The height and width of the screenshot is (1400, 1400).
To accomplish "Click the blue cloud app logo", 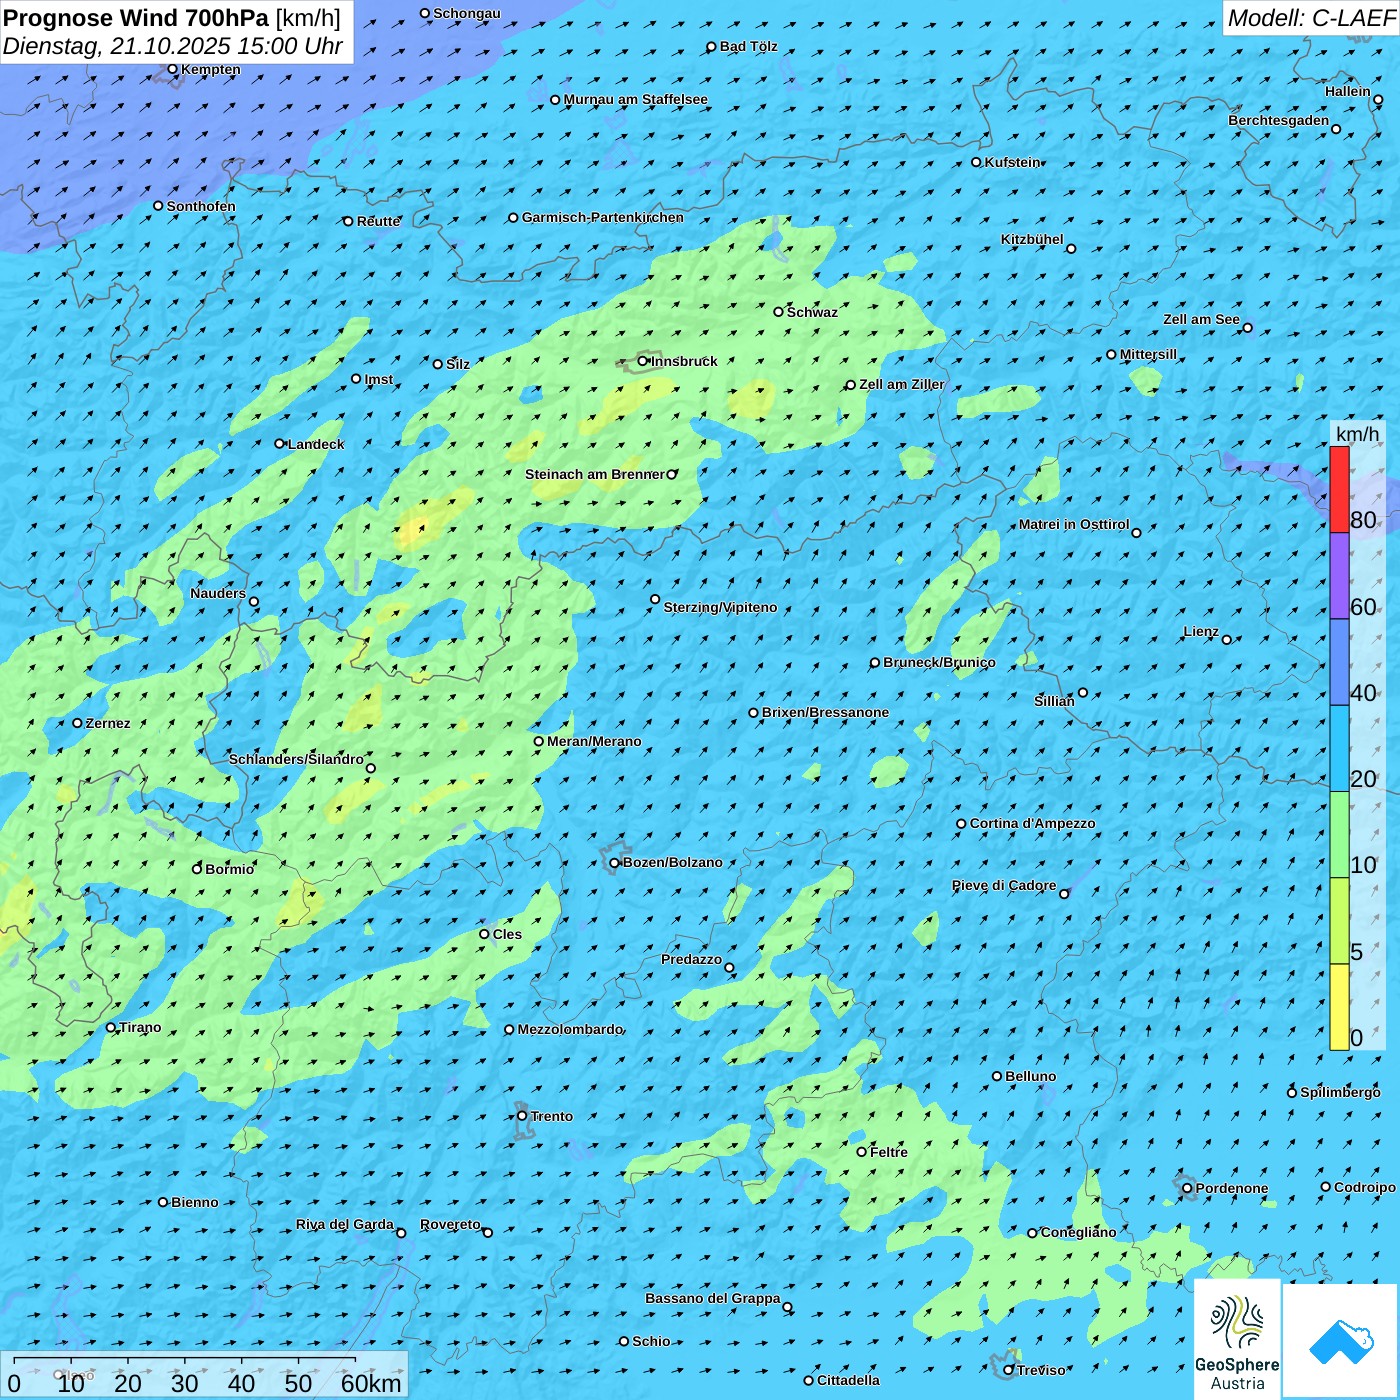I will click(x=1341, y=1341).
